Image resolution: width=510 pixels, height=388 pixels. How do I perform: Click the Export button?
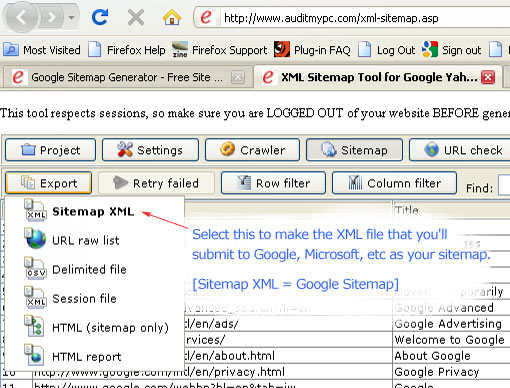point(49,183)
